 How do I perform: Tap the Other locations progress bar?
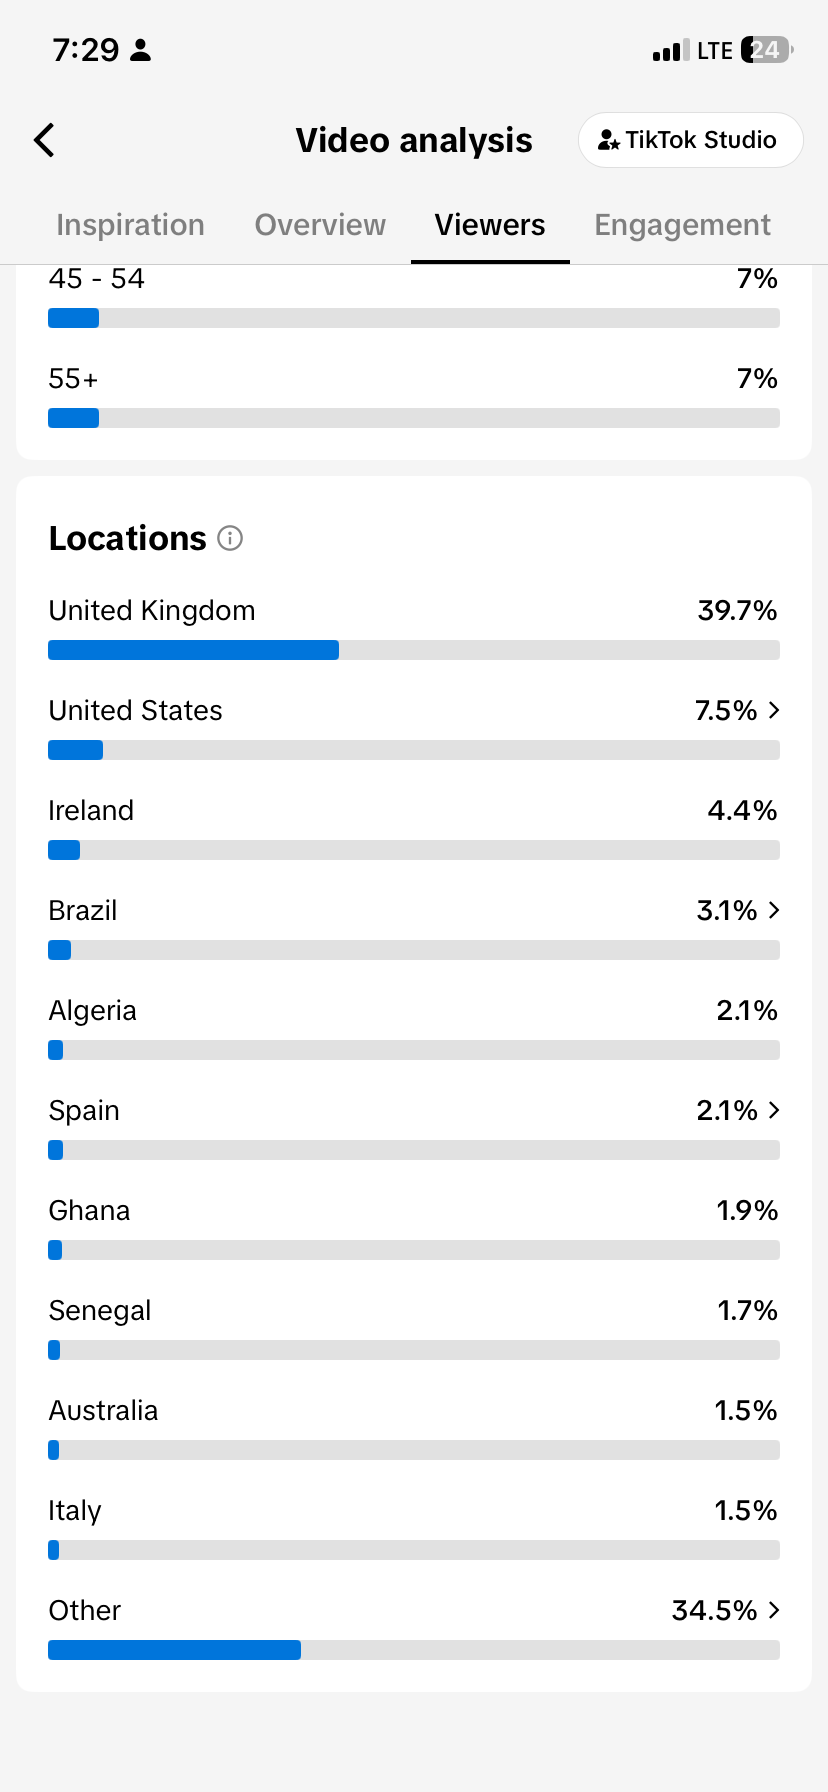[x=414, y=1650]
